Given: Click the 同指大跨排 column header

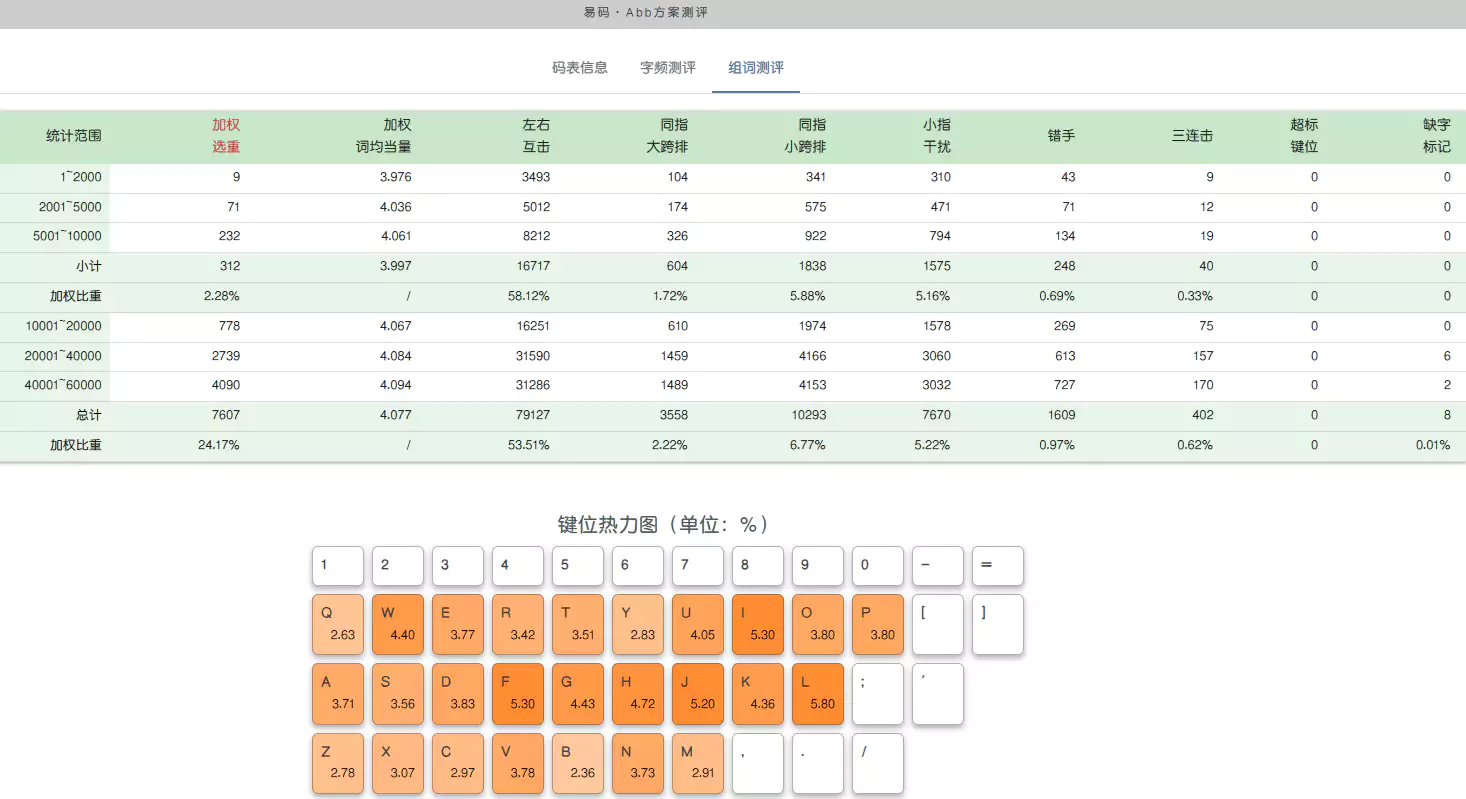Looking at the screenshot, I should 667,136.
